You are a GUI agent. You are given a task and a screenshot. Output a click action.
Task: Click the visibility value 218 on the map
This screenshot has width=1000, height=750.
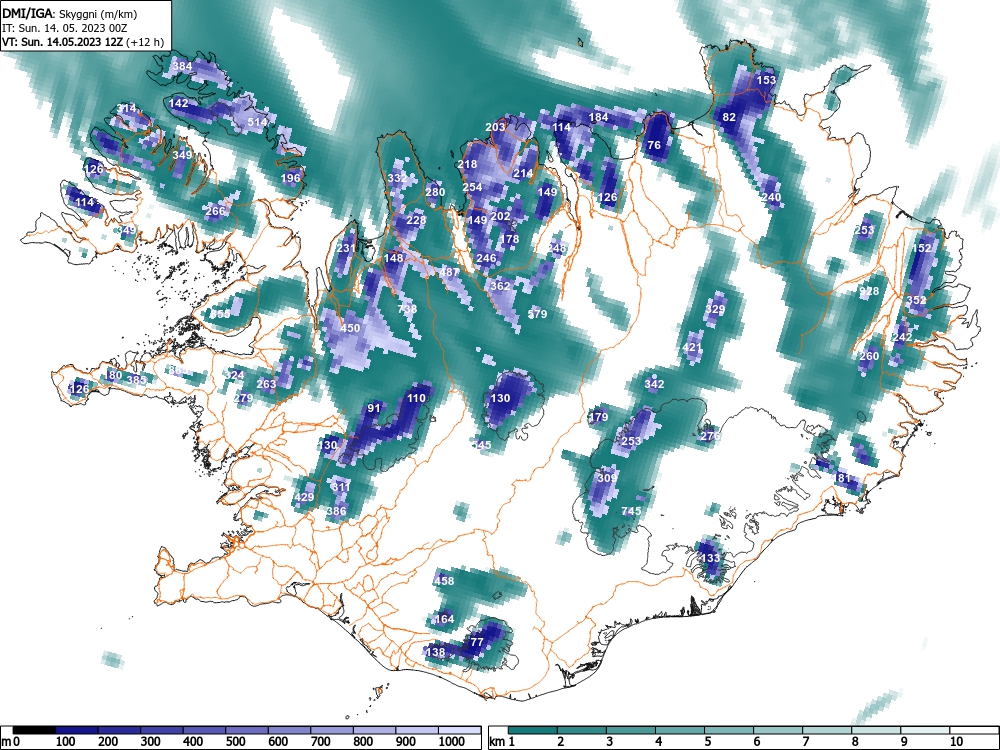[x=467, y=164]
